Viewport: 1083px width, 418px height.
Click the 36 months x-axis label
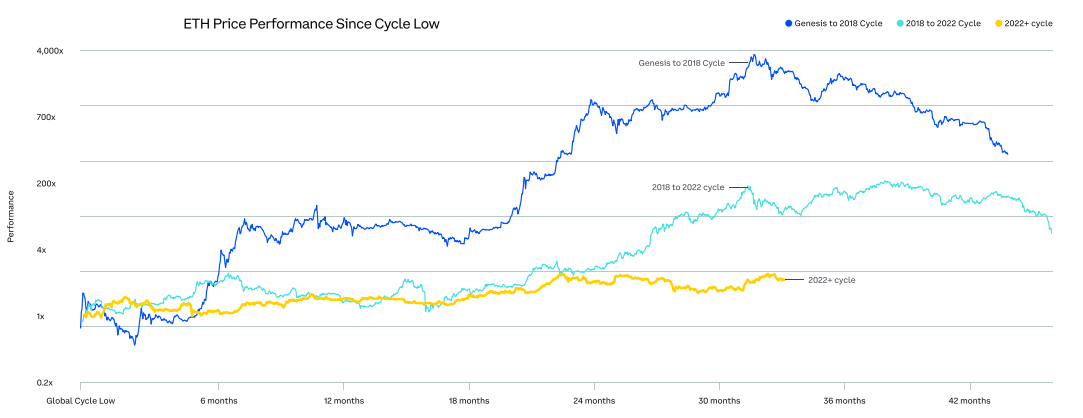click(844, 402)
